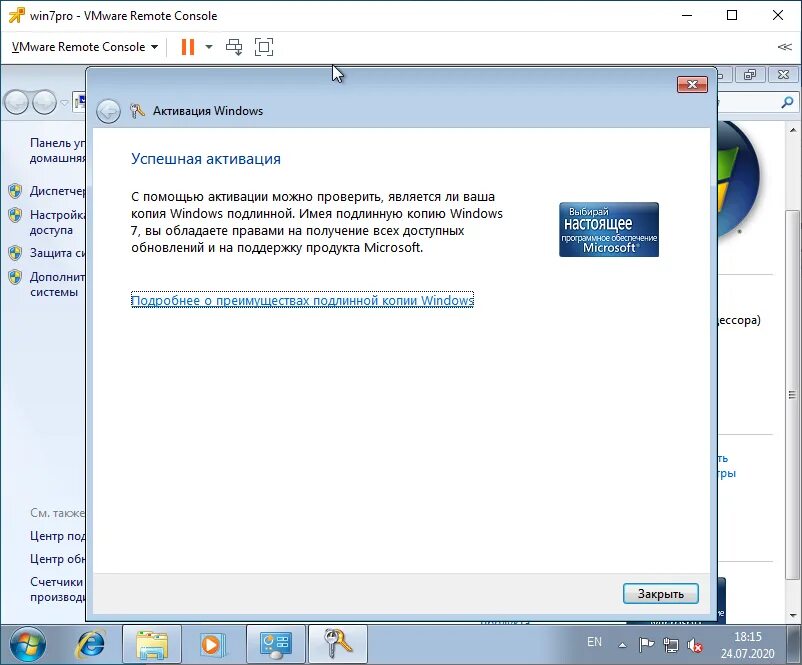Switch to the Control Panel taskbar button
Viewport: 802px width, 665px height.
tap(276, 645)
